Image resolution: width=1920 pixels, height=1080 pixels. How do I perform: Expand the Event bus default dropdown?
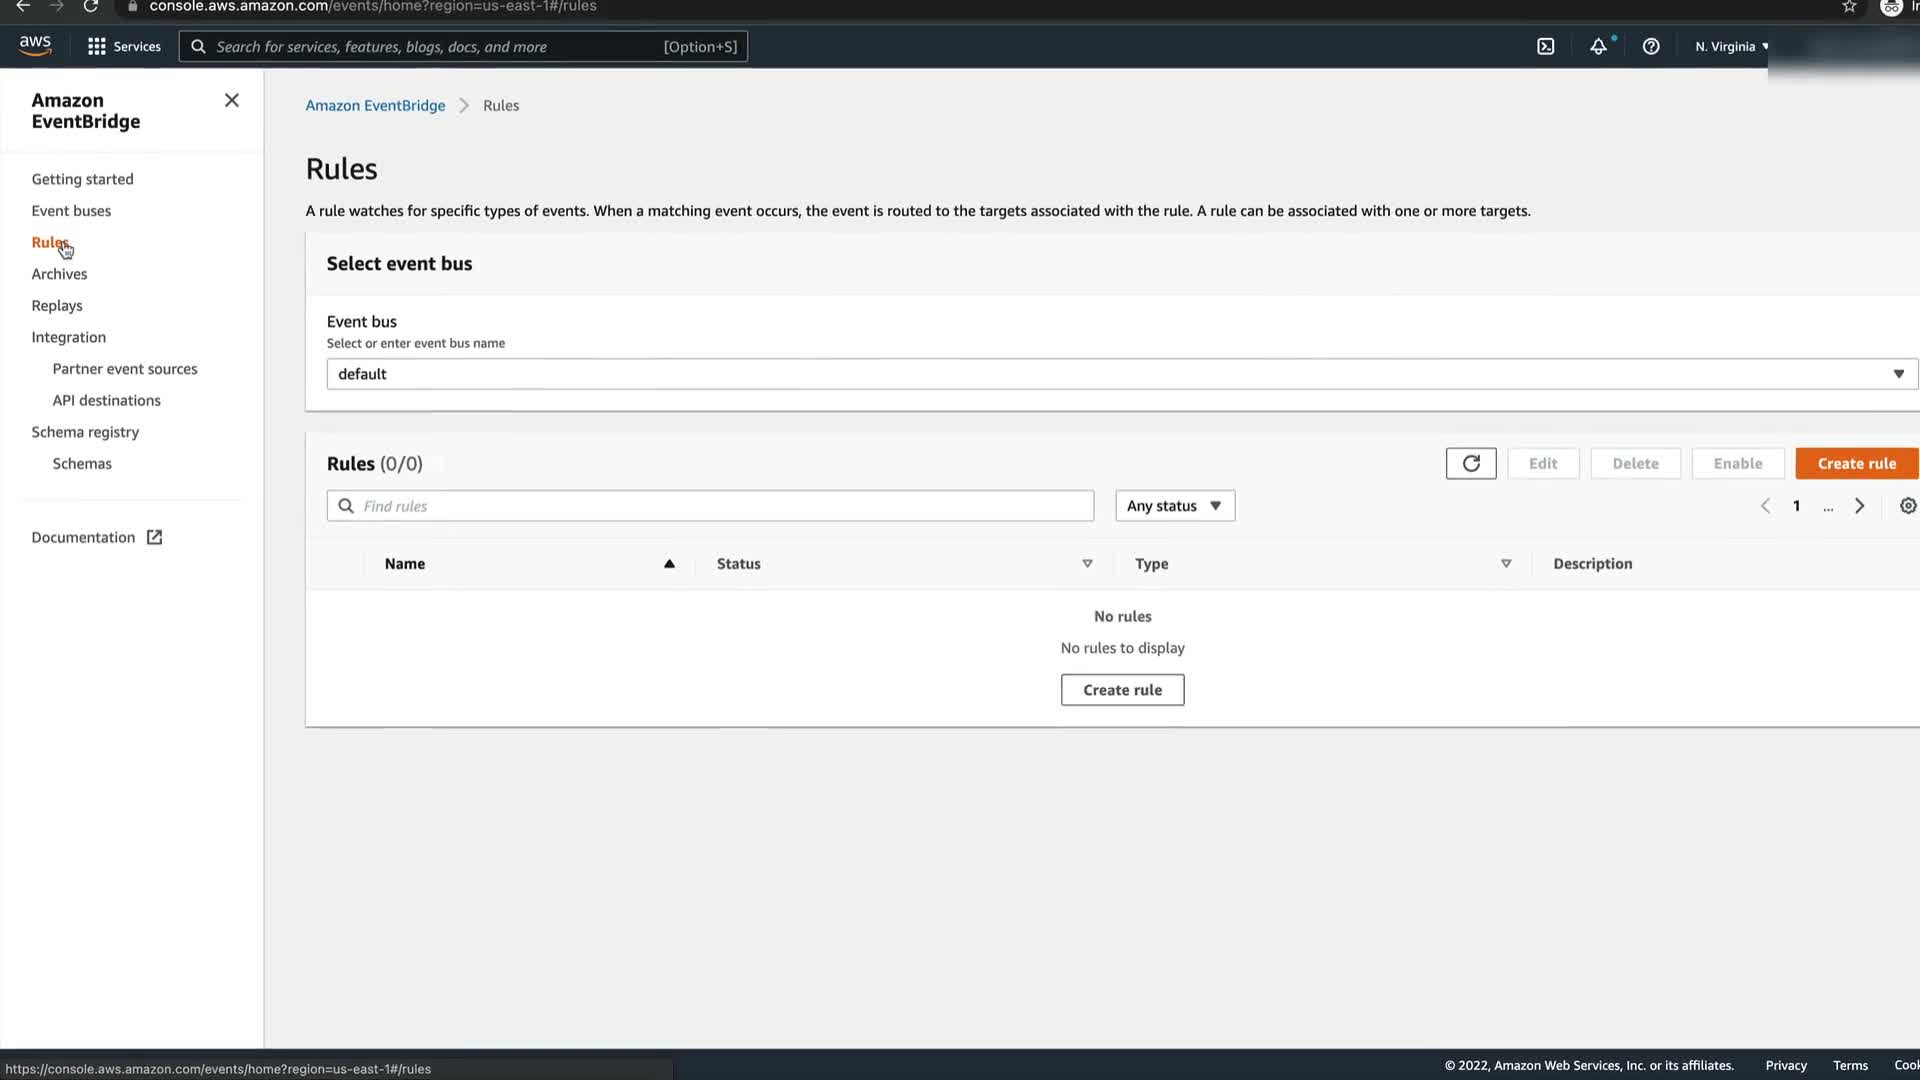tap(1120, 374)
